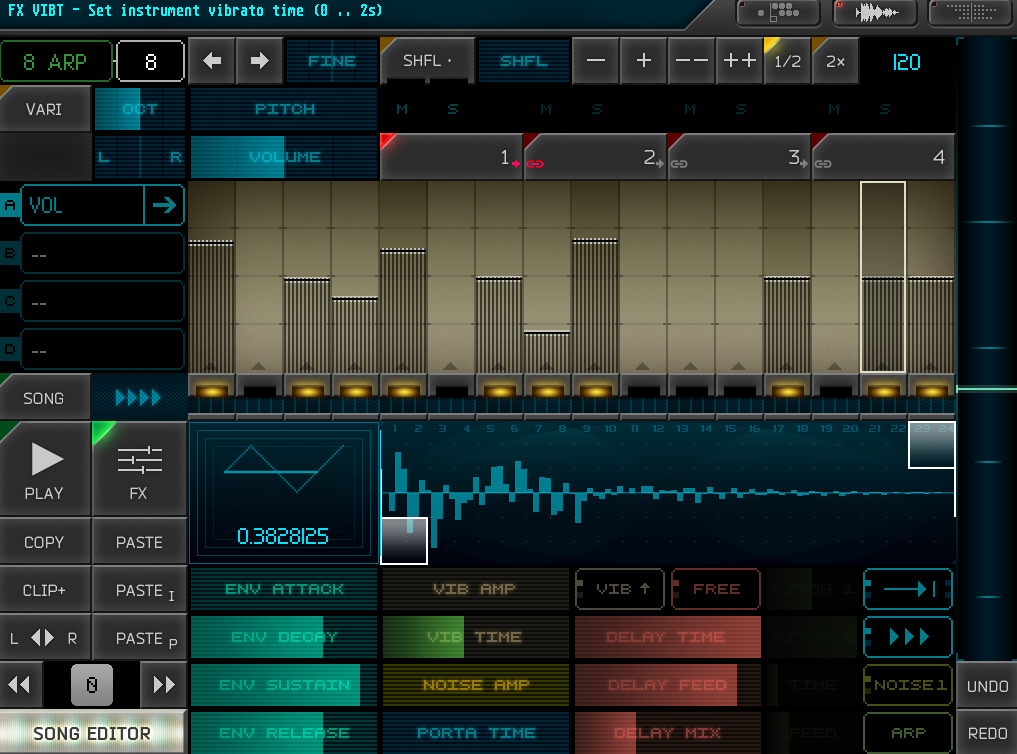Toggle the ARP button at bottom right
The width and height of the screenshot is (1017, 754).
point(907,733)
